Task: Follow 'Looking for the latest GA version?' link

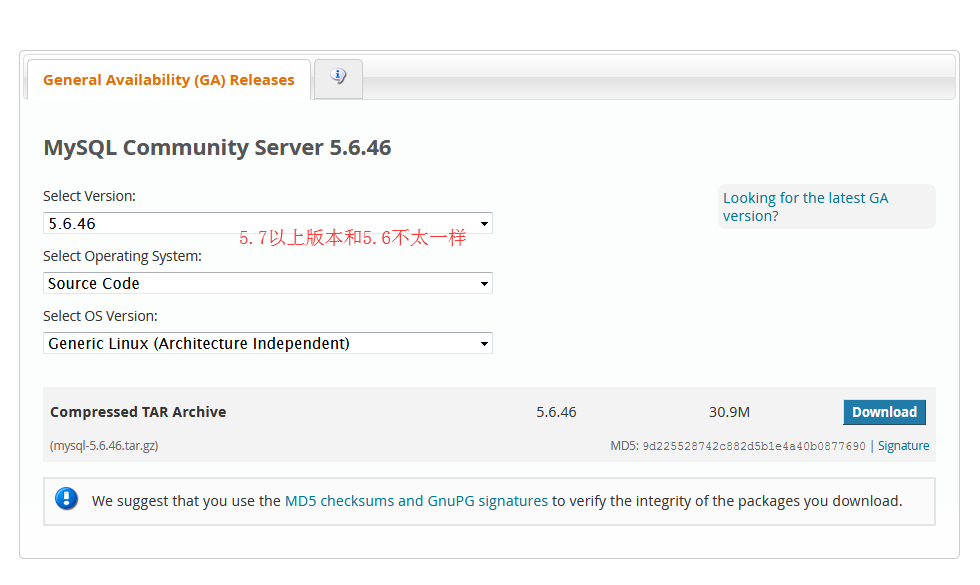Action: (x=805, y=207)
